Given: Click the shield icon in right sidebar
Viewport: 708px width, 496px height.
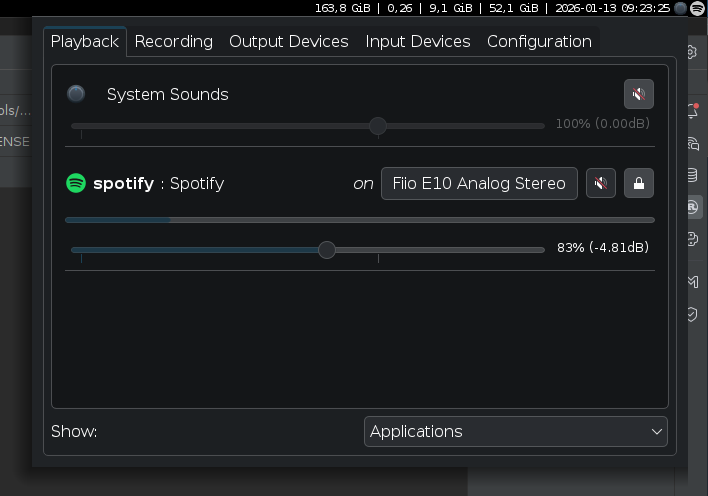Looking at the screenshot, I should click(x=692, y=314).
